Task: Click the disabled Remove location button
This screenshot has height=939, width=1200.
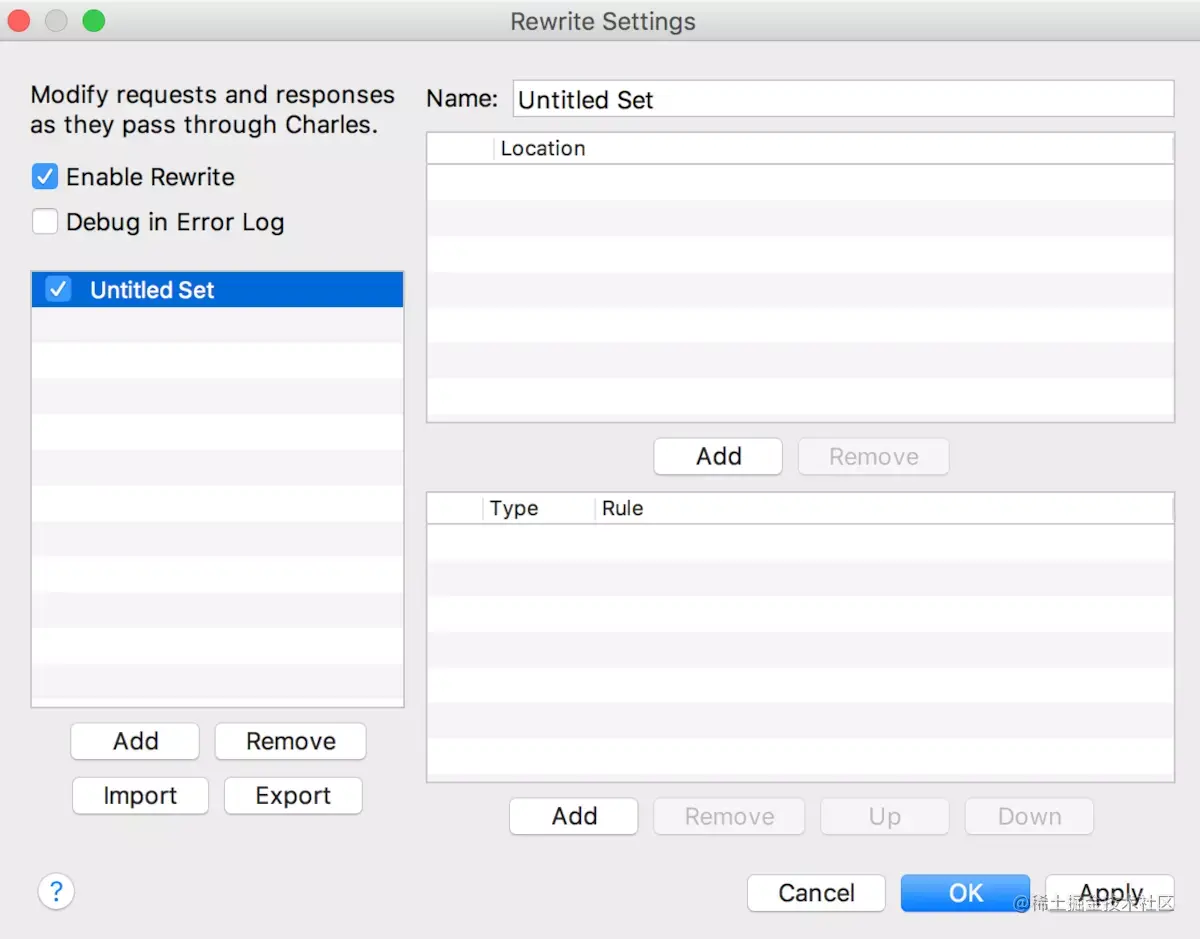Action: [x=873, y=456]
